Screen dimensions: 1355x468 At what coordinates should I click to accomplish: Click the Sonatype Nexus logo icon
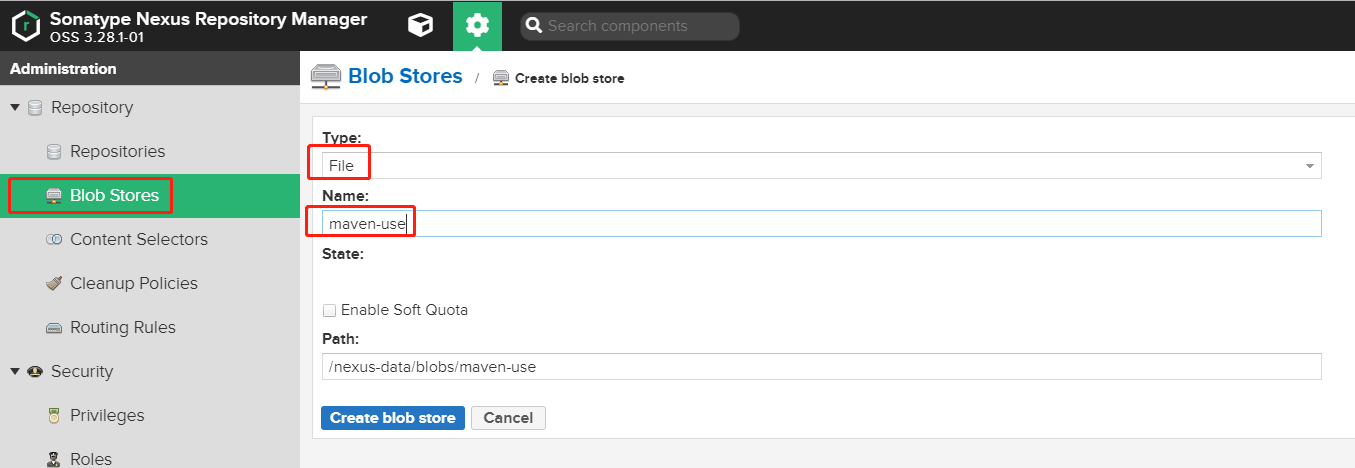point(26,26)
